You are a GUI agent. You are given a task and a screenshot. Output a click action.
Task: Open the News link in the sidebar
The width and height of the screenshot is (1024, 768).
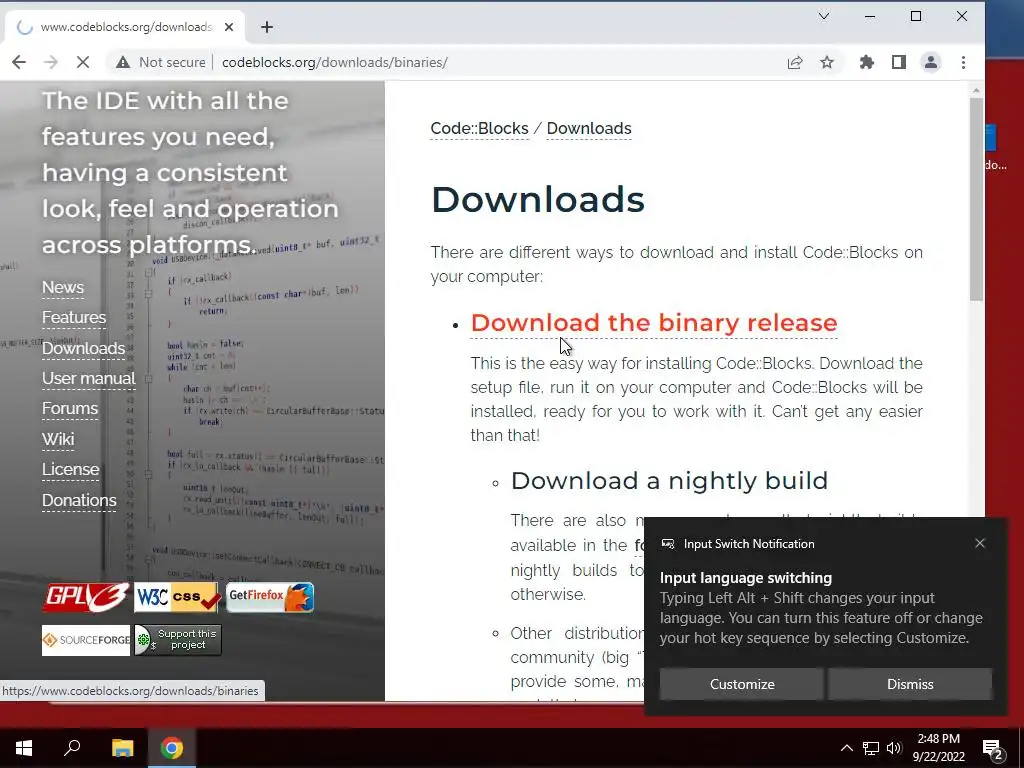tap(63, 287)
